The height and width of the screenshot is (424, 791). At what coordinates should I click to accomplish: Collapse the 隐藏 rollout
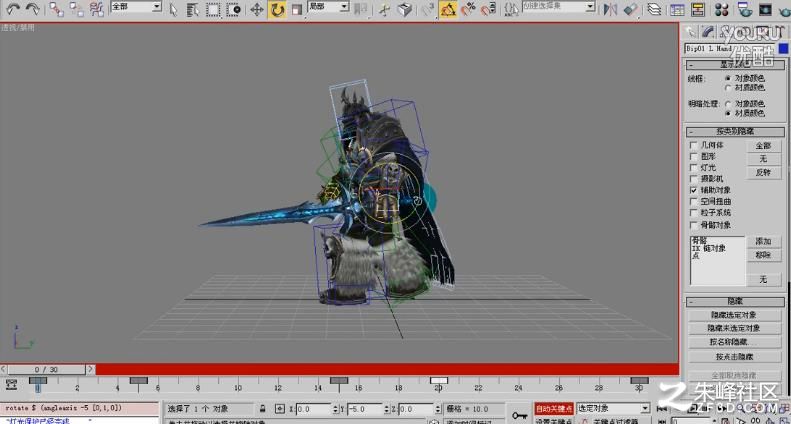[735, 301]
